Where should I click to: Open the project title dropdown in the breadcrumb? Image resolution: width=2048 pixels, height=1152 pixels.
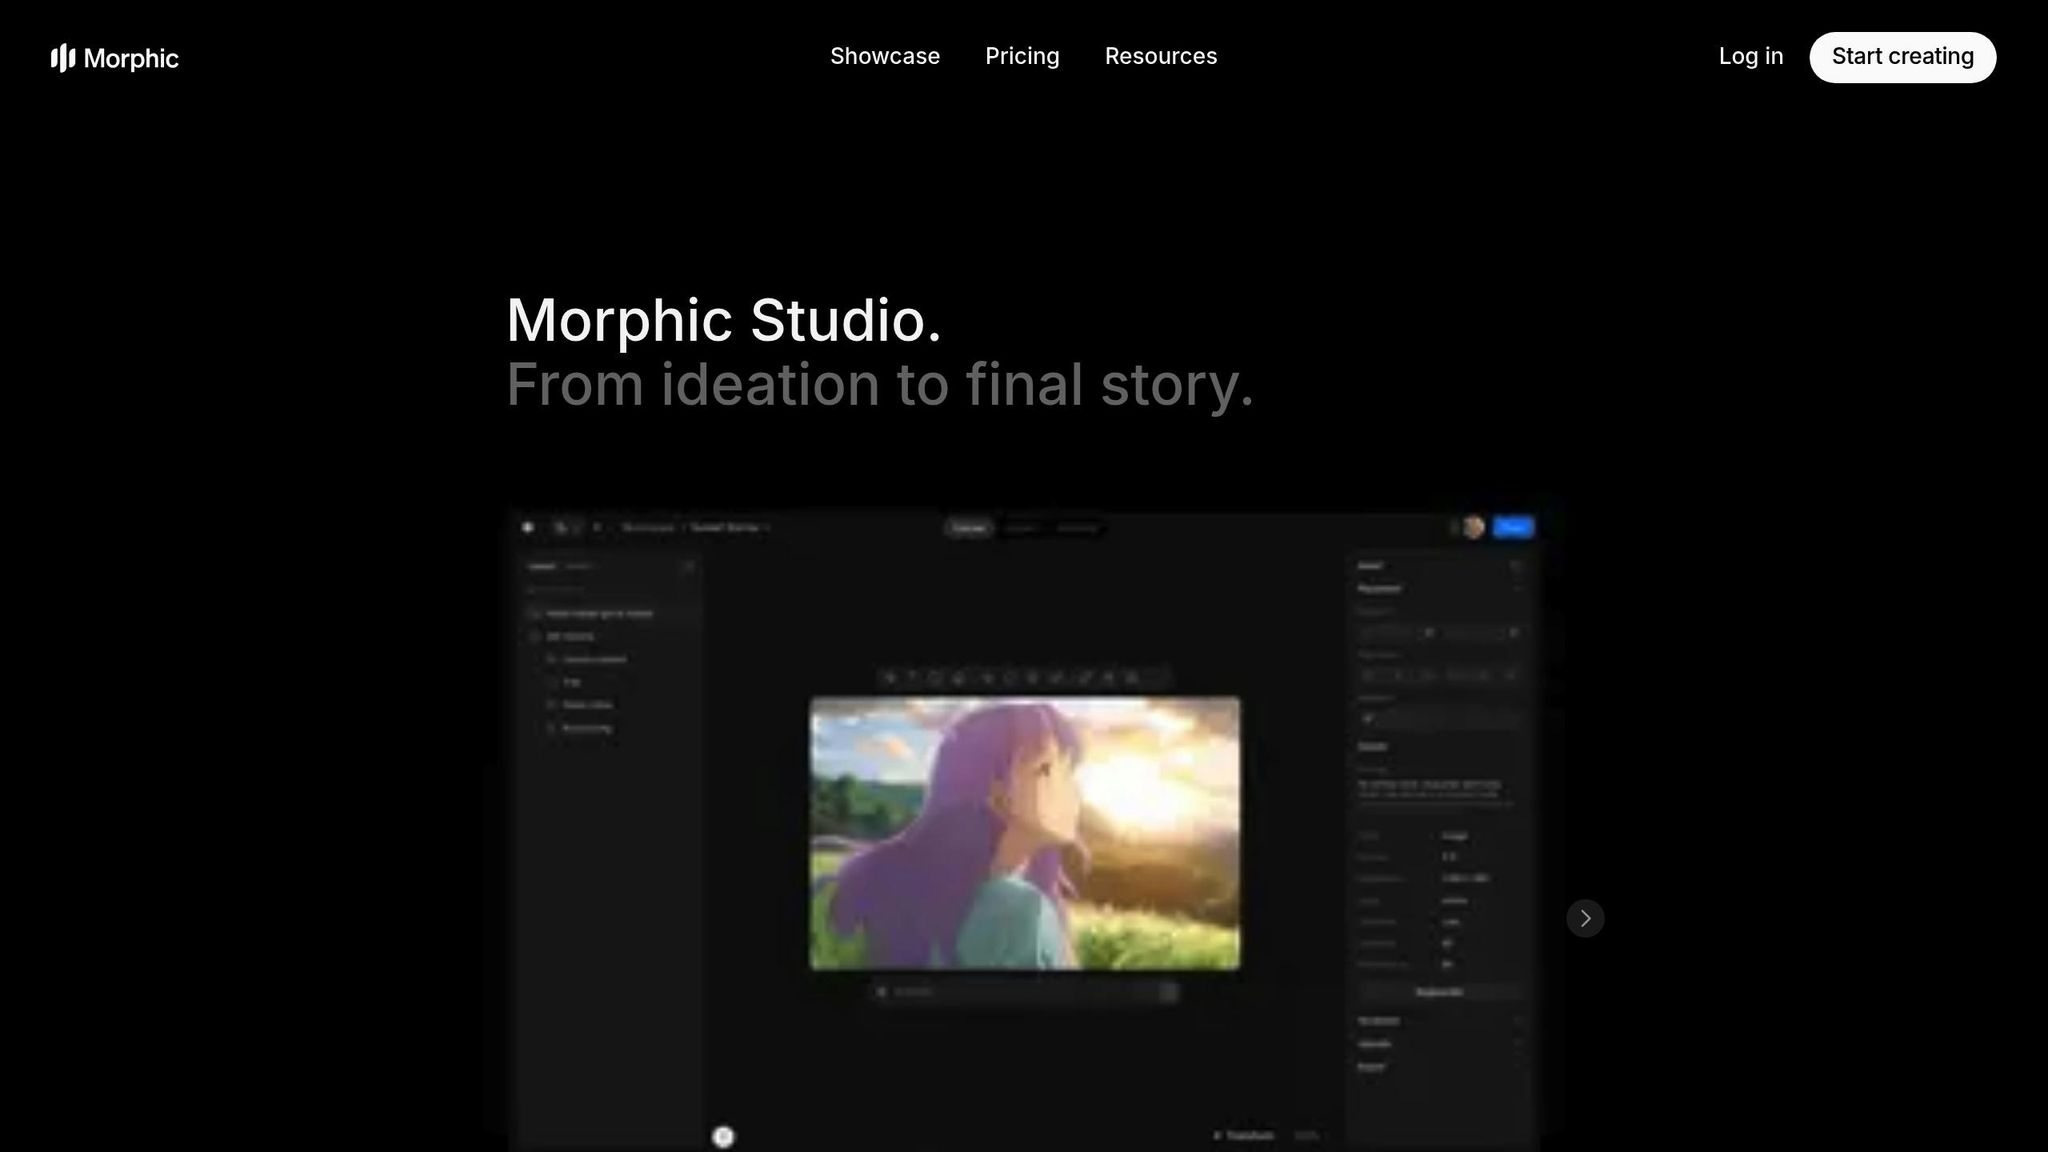(x=765, y=527)
